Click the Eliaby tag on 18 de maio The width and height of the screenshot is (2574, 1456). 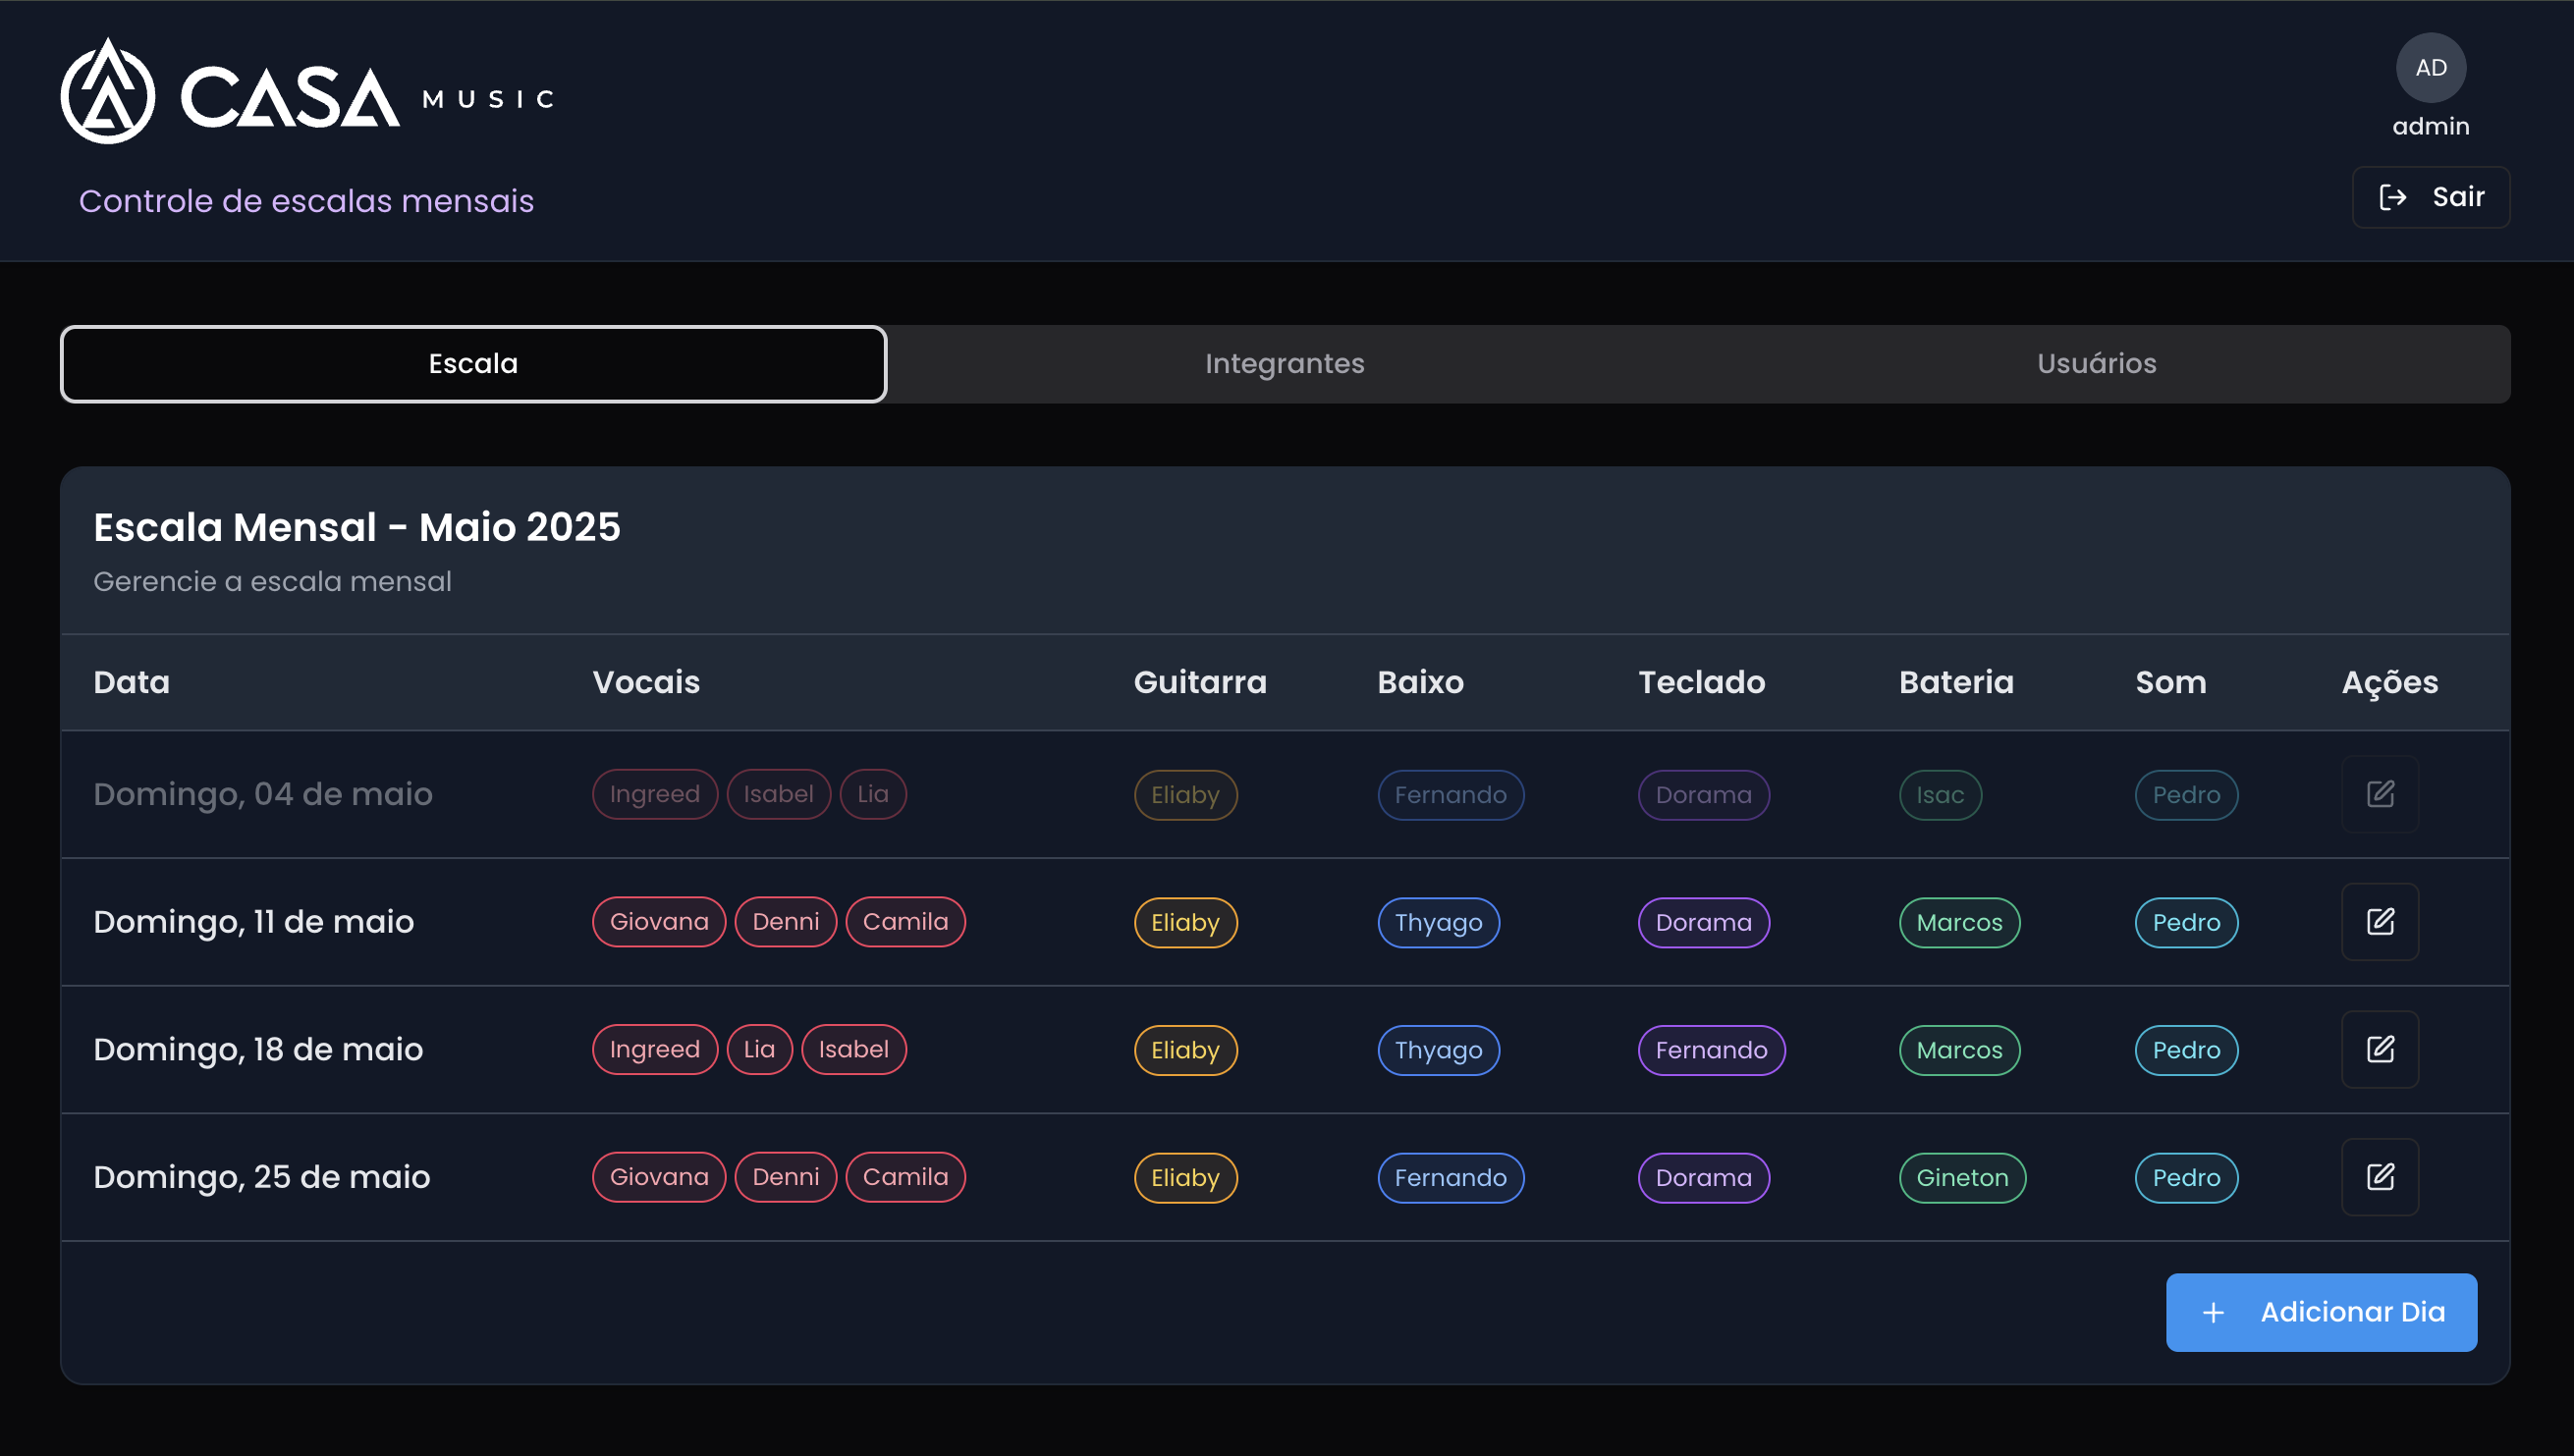1185,1051
